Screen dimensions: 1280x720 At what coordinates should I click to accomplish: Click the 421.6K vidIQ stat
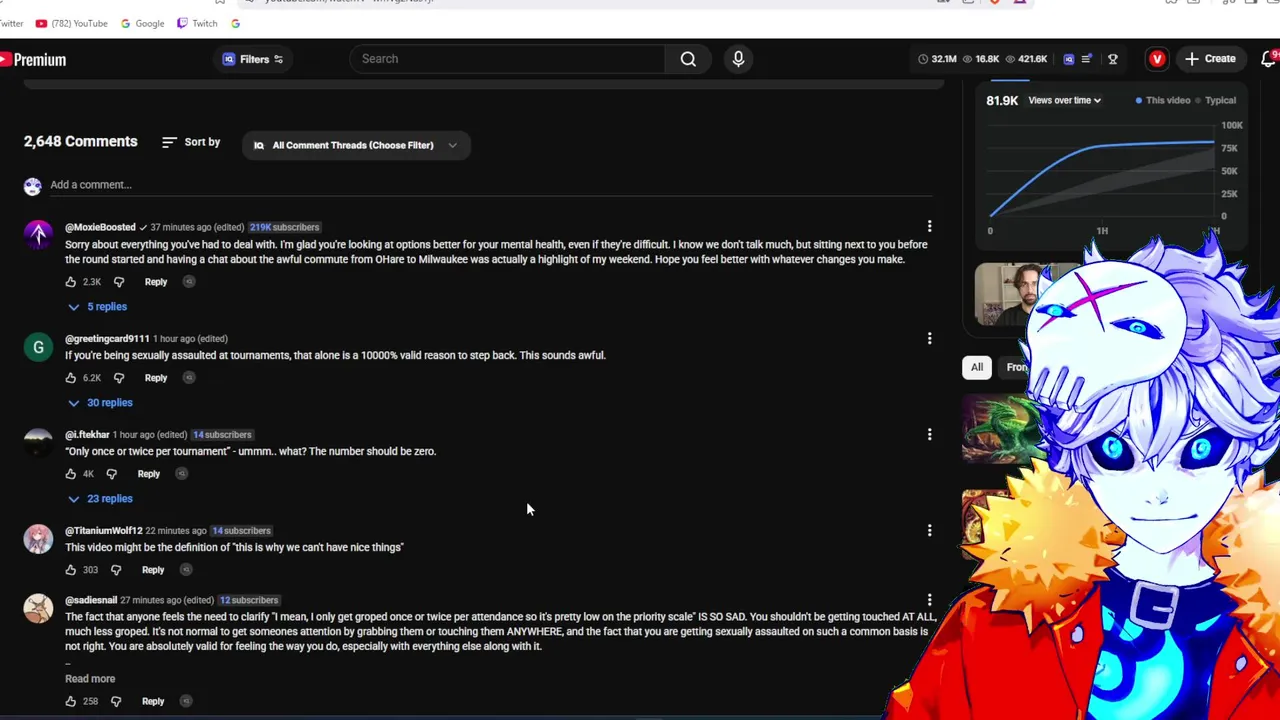coord(1026,59)
